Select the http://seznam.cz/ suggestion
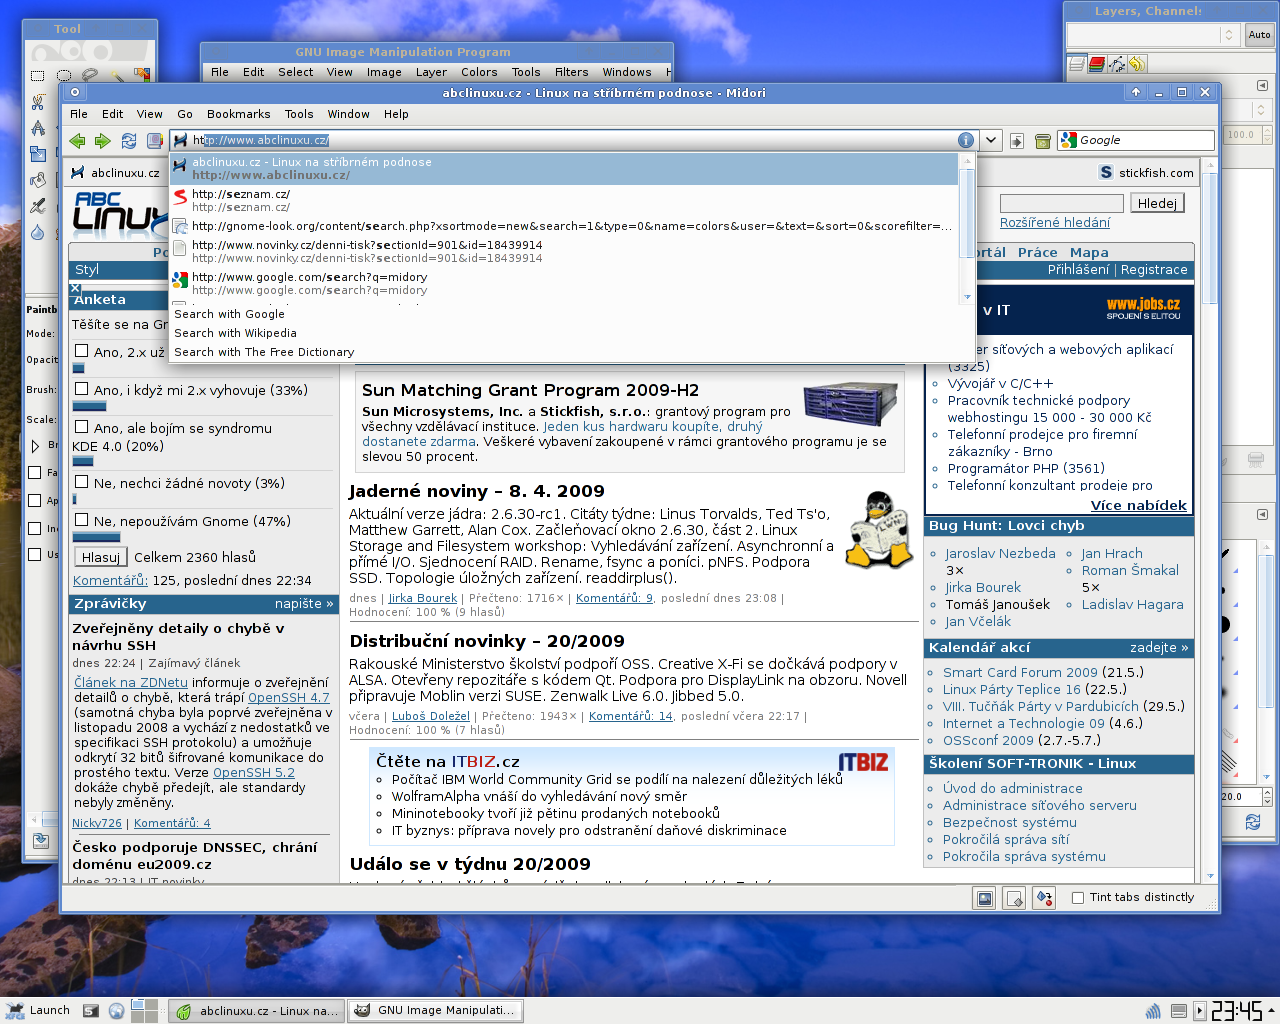1280x1024 pixels. [564, 200]
